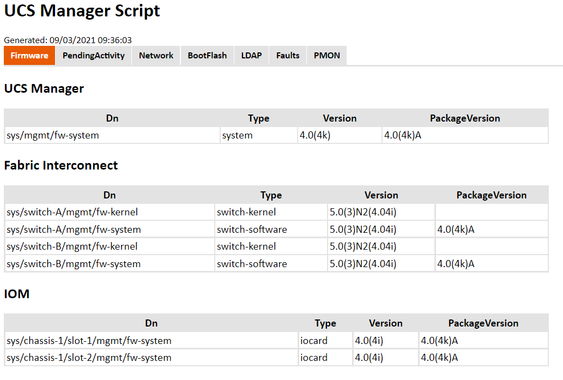Select sys/chassis-1/slot-1/mgmt/fw-system cell
Screen dimensions: 563x380
pyautogui.click(x=151, y=340)
